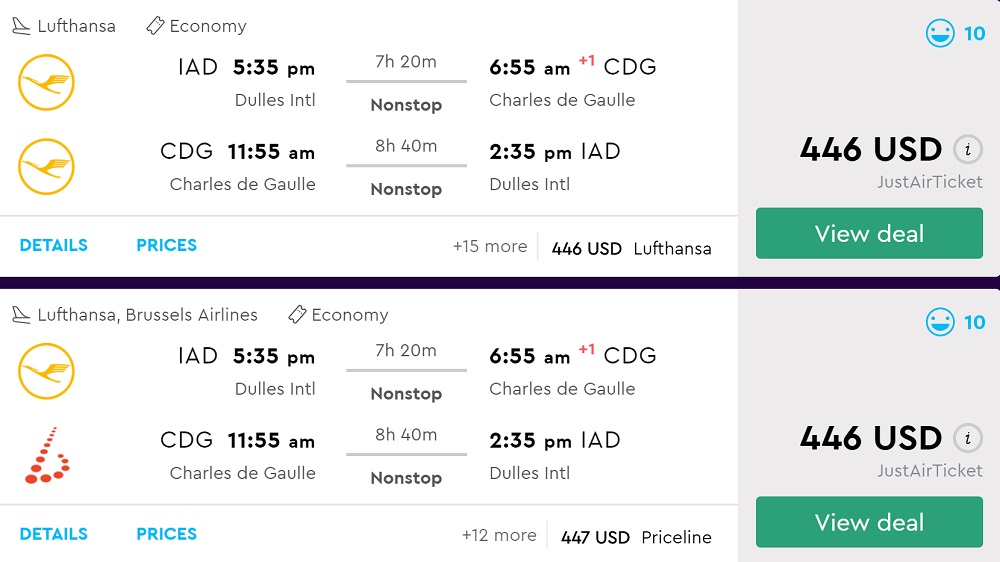Click the second result's price info icon
Image resolution: width=1000 pixels, height=562 pixels.
click(x=966, y=439)
